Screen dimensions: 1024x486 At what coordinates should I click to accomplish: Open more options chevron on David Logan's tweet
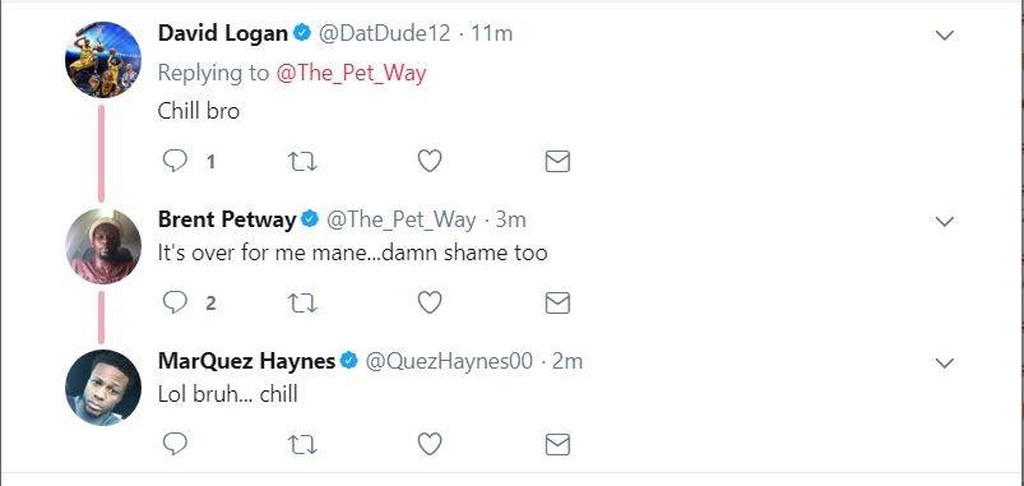944,36
